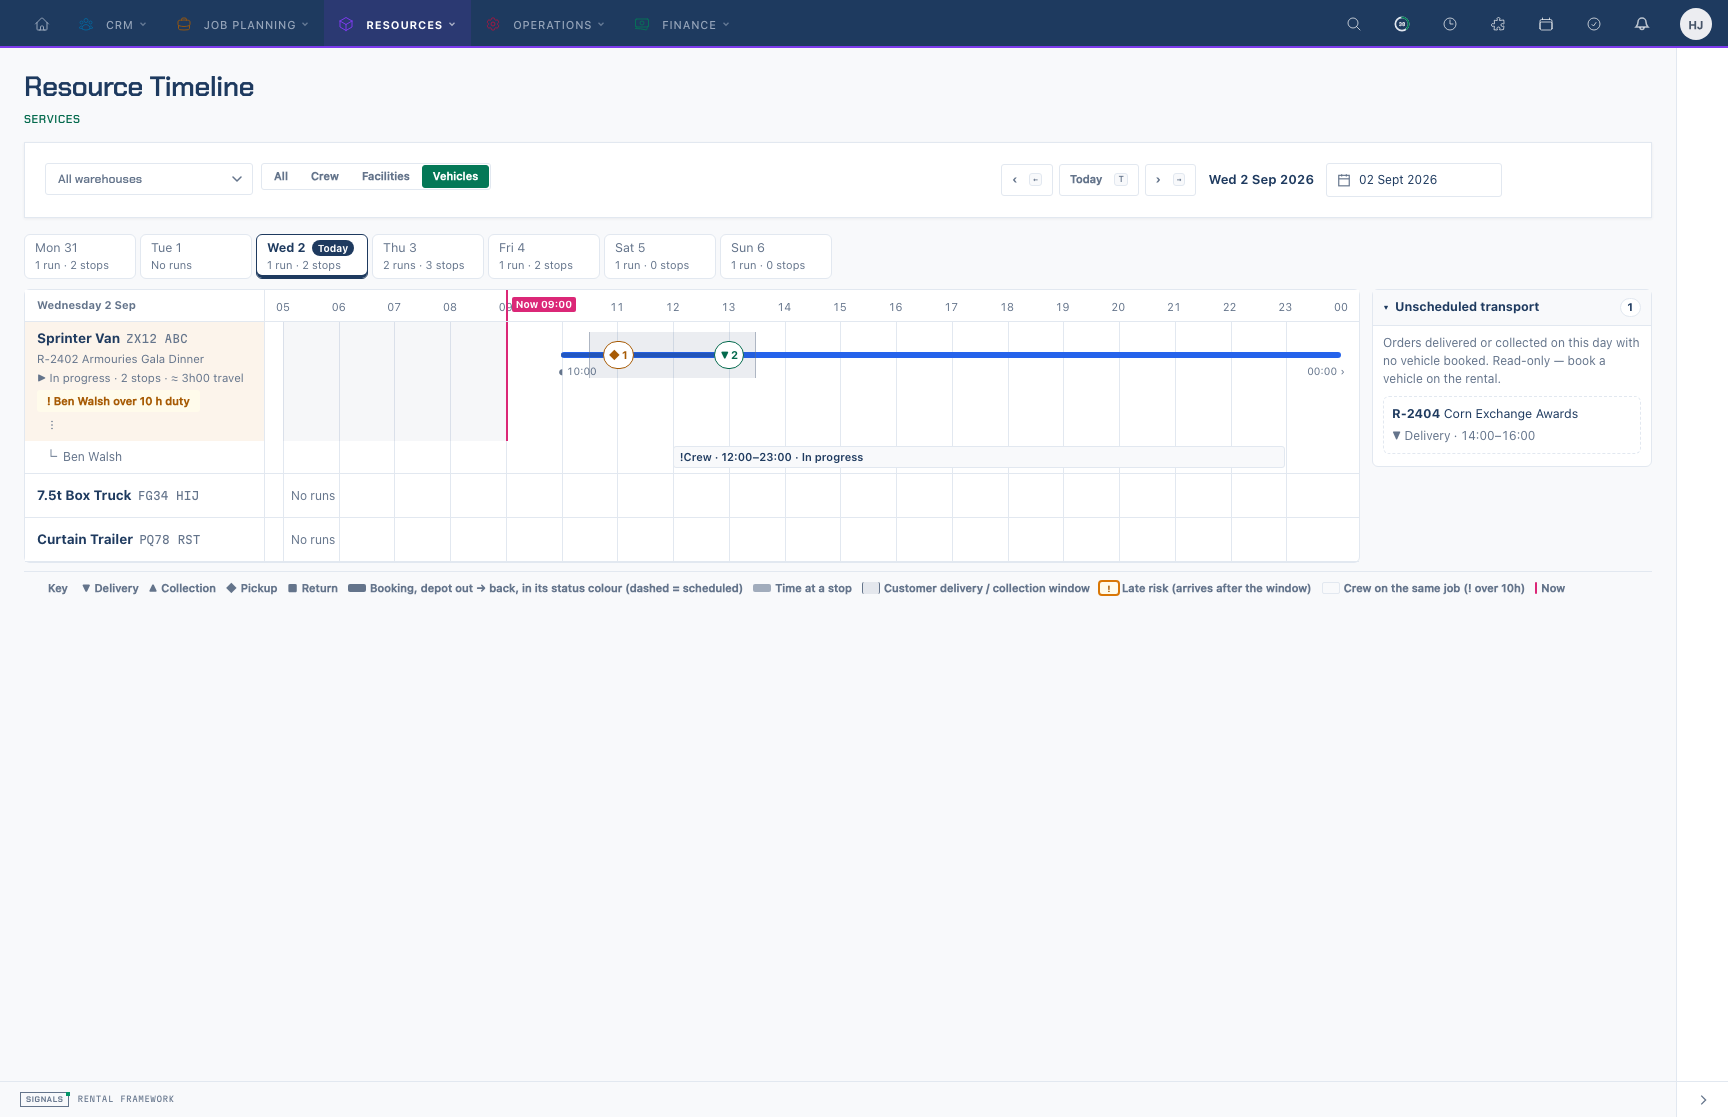Go to the previous day arrow
1728x1117 pixels.
(1026, 180)
